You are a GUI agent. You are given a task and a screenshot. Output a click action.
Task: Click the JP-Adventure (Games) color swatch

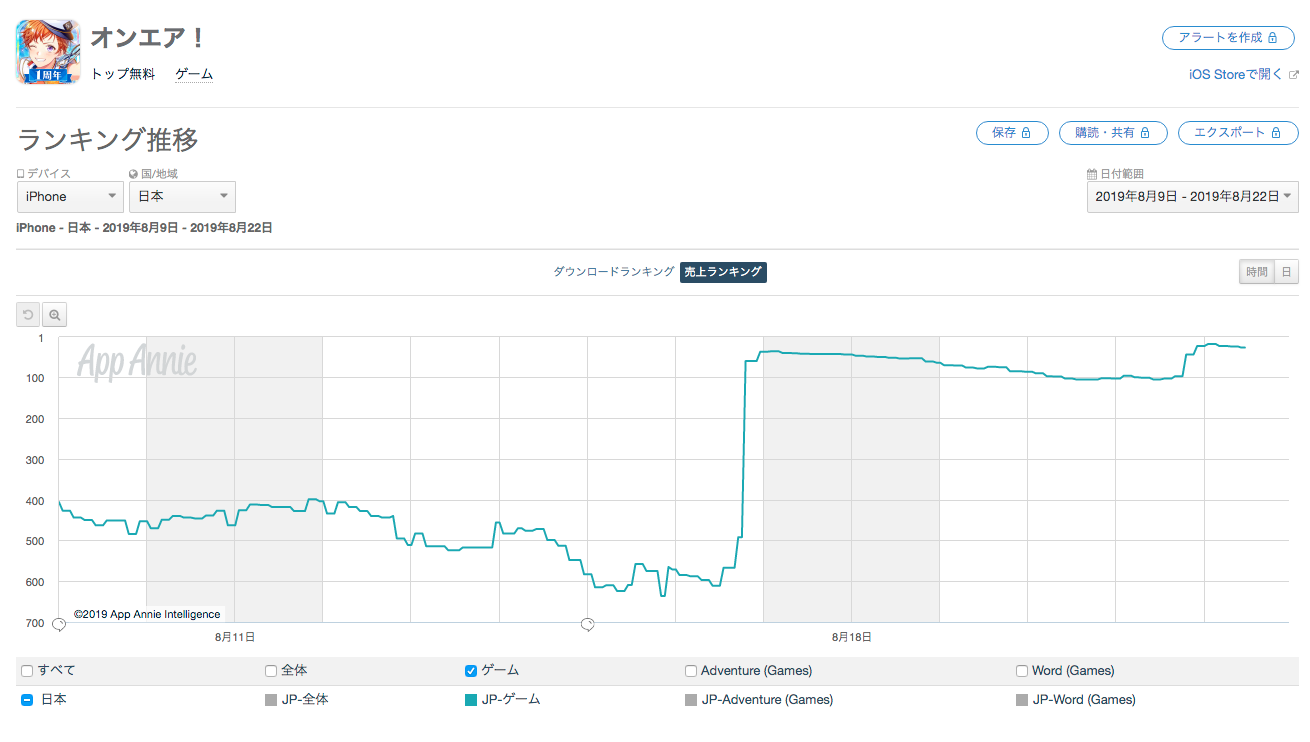pos(691,700)
